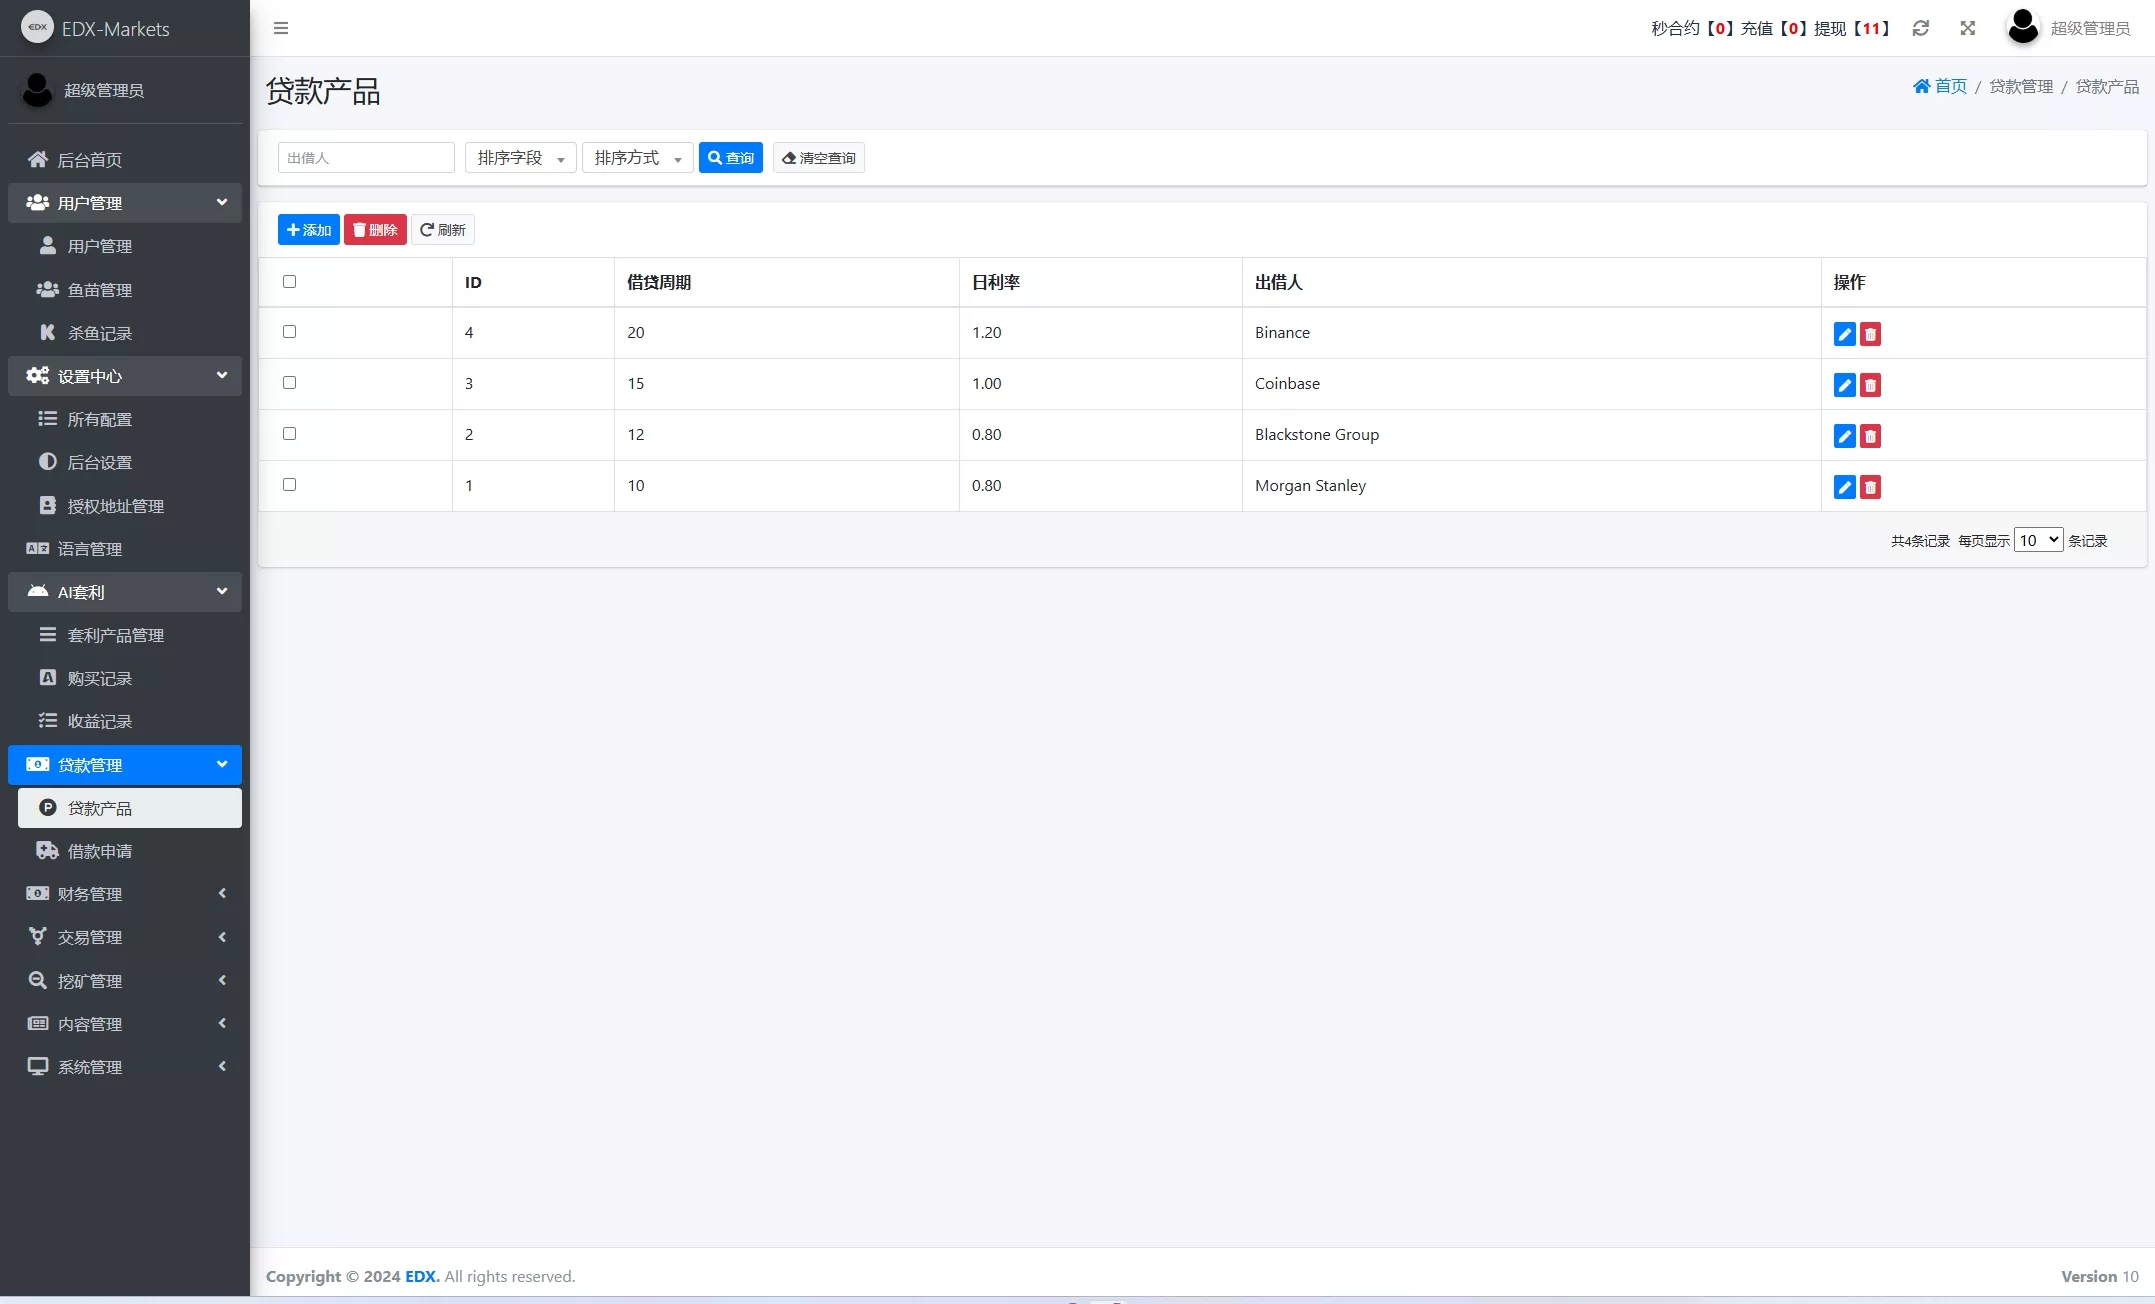This screenshot has width=2155, height=1304.
Task: Click the edit pencil for Morgan Stanley row
Action: click(x=1844, y=487)
